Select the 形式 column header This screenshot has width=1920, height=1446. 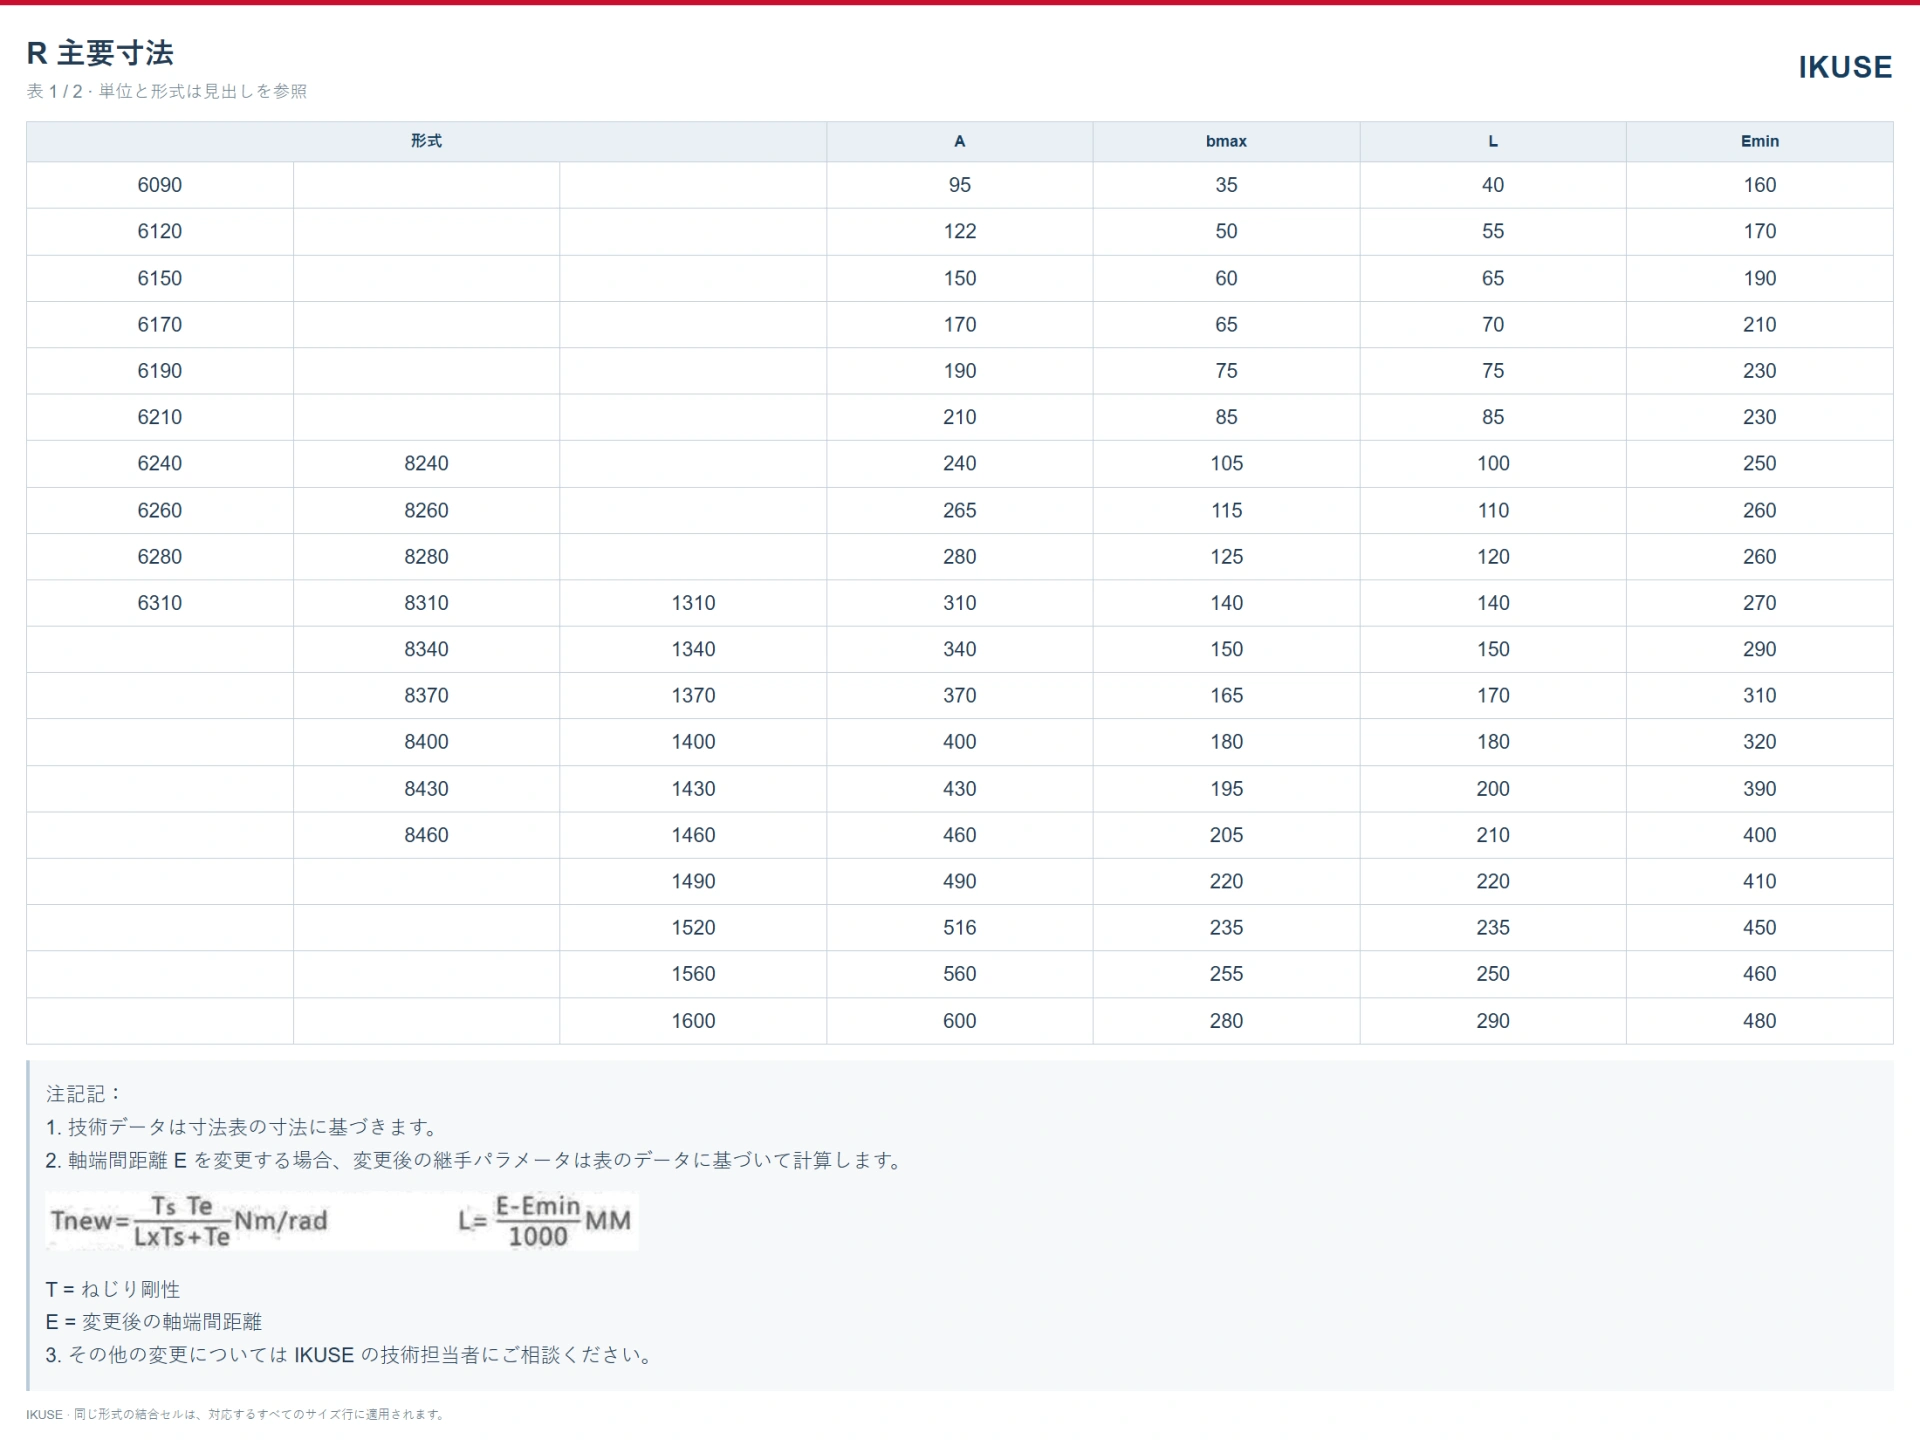426,141
